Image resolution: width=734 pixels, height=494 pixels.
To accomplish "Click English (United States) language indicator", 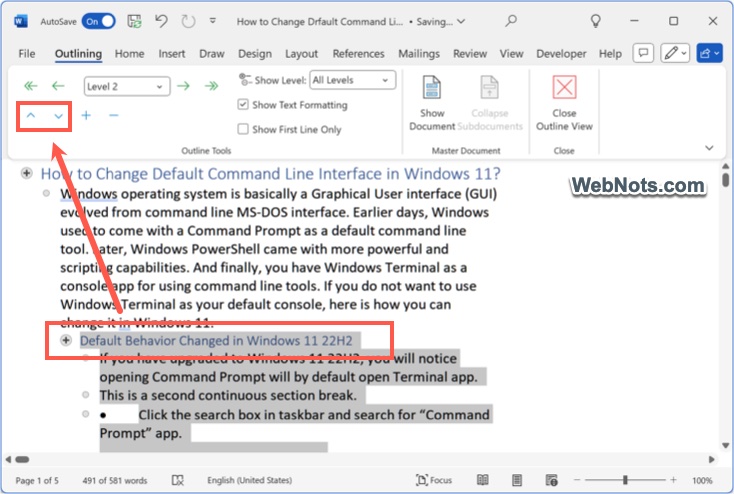I will [250, 480].
